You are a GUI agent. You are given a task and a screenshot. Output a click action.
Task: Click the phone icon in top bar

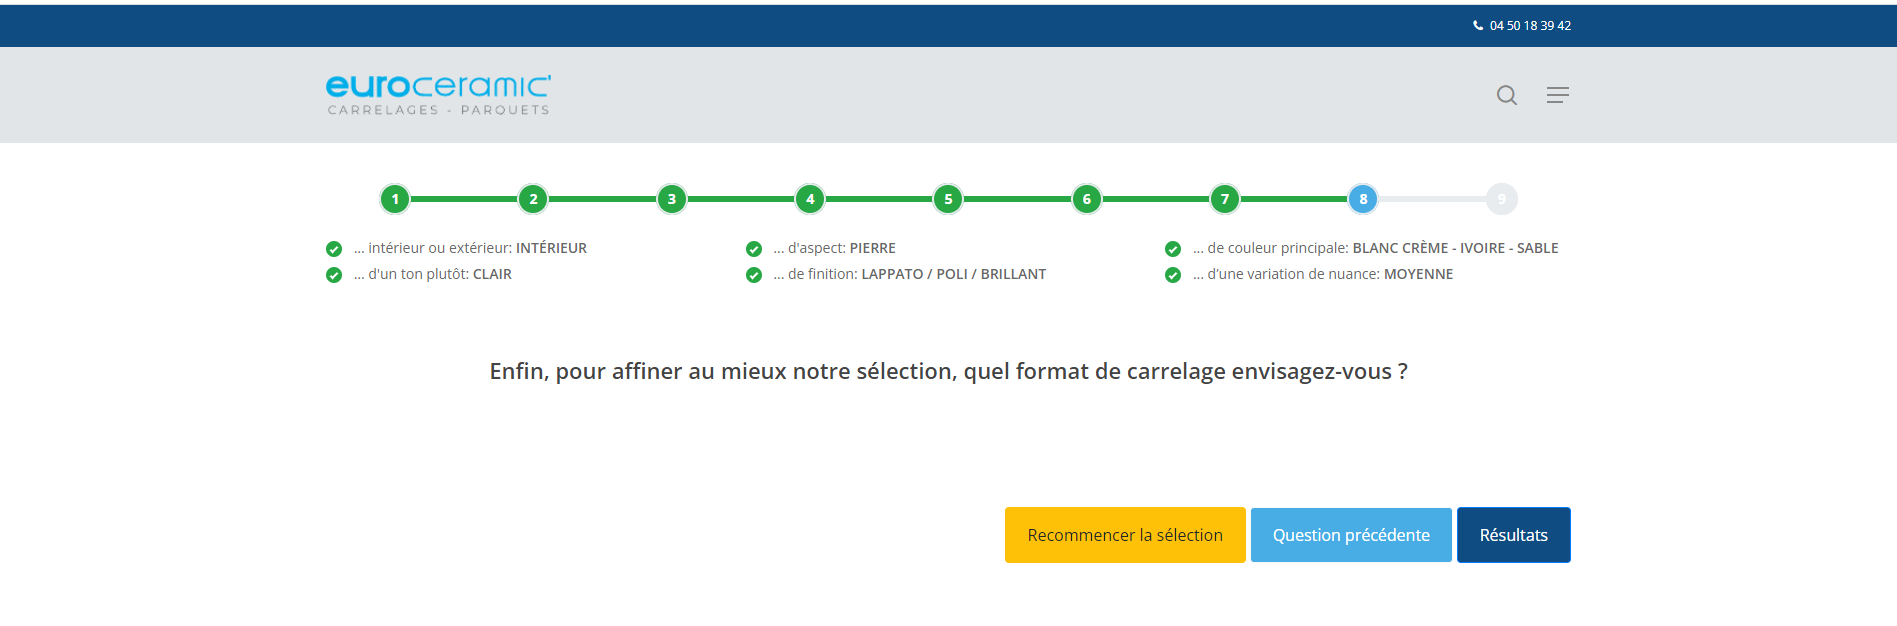[1478, 26]
